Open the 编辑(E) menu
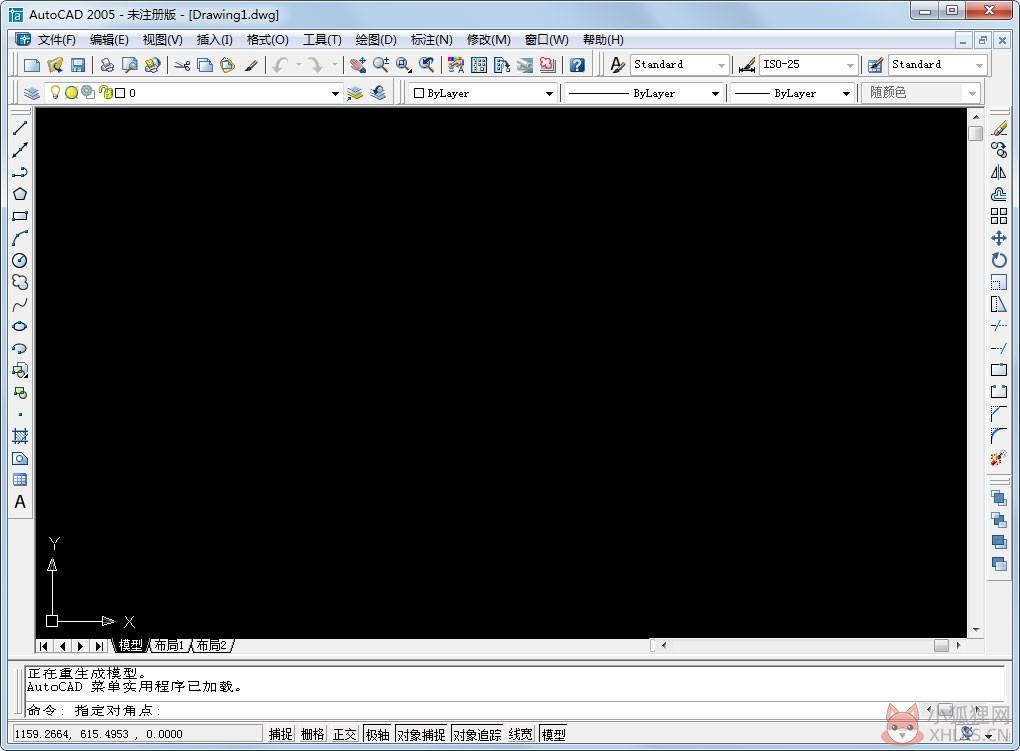The width and height of the screenshot is (1020, 751). (x=109, y=40)
